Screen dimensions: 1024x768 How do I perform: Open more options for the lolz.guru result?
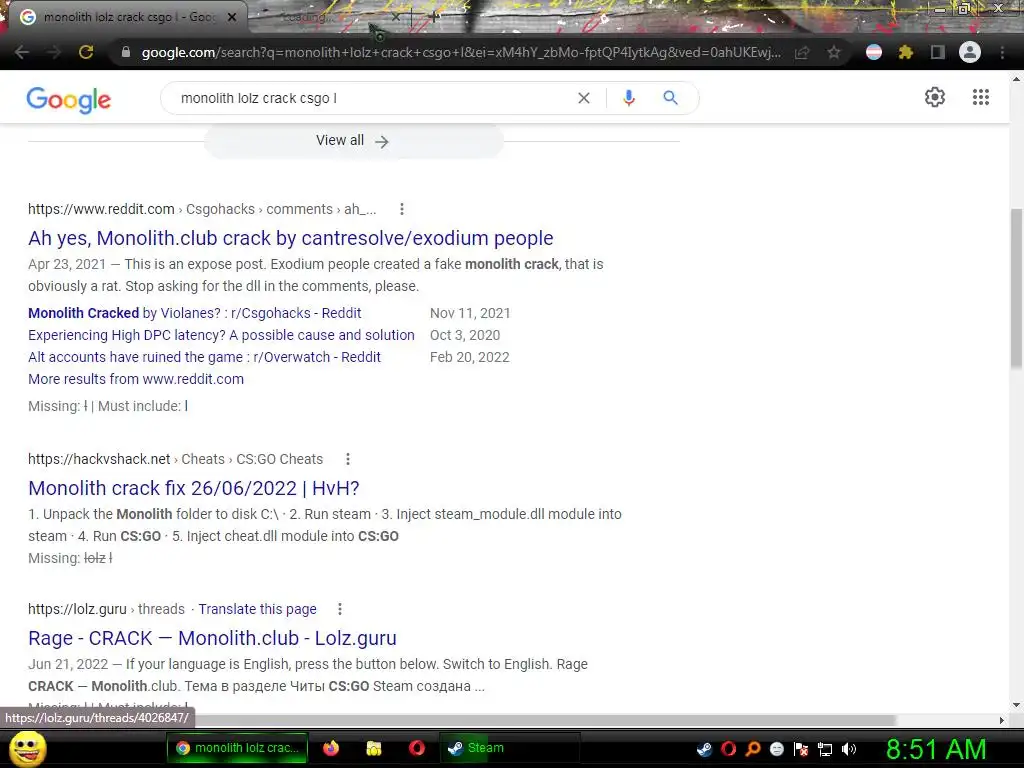(x=340, y=609)
